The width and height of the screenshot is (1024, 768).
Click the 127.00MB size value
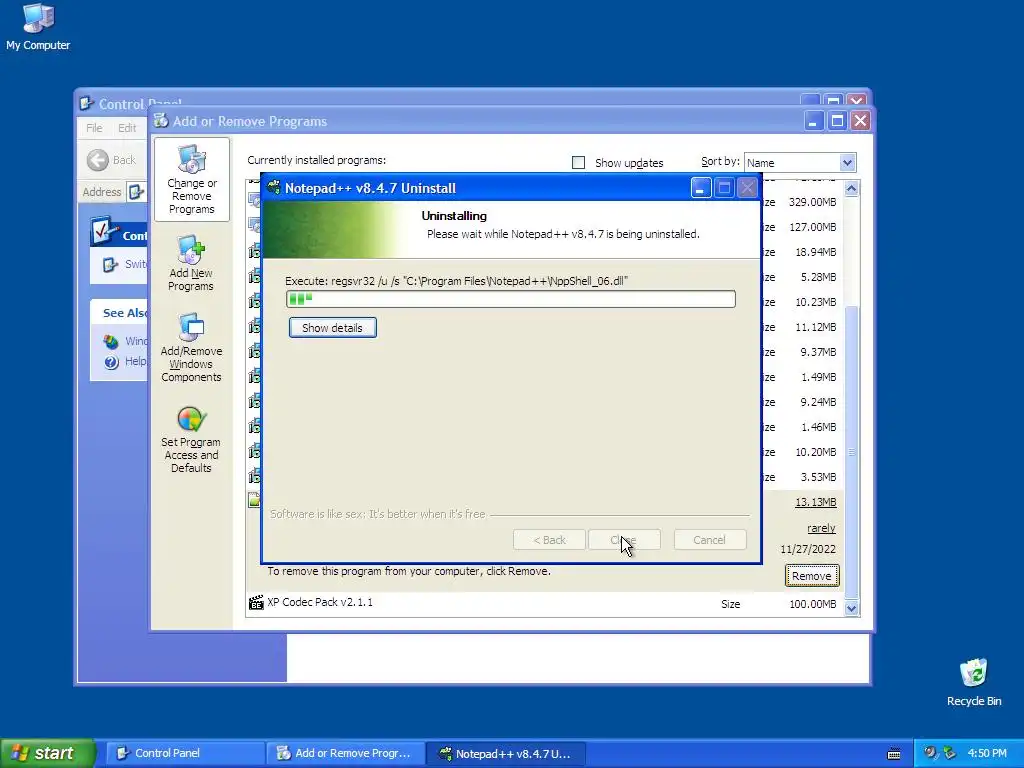coord(812,227)
